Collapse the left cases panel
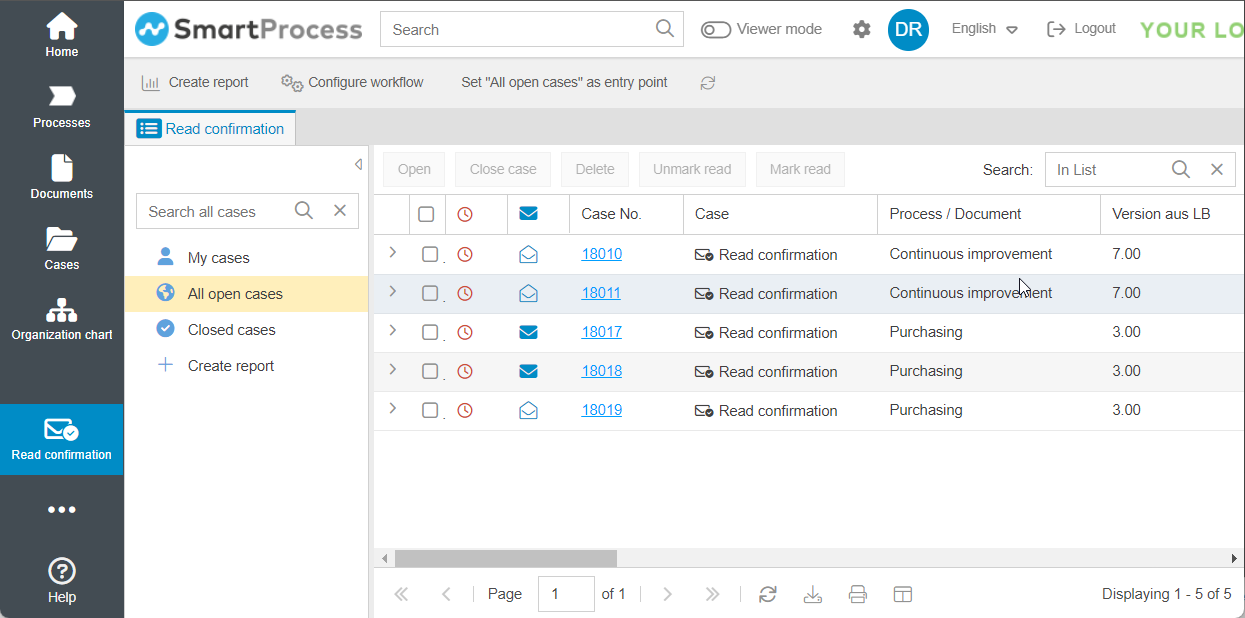This screenshot has height=618, width=1245. 358,164
